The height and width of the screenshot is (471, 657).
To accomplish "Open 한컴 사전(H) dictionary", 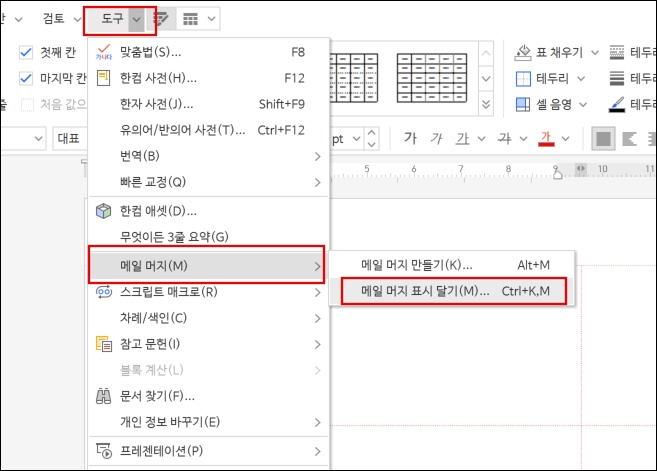I will pyautogui.click(x=209, y=78).
